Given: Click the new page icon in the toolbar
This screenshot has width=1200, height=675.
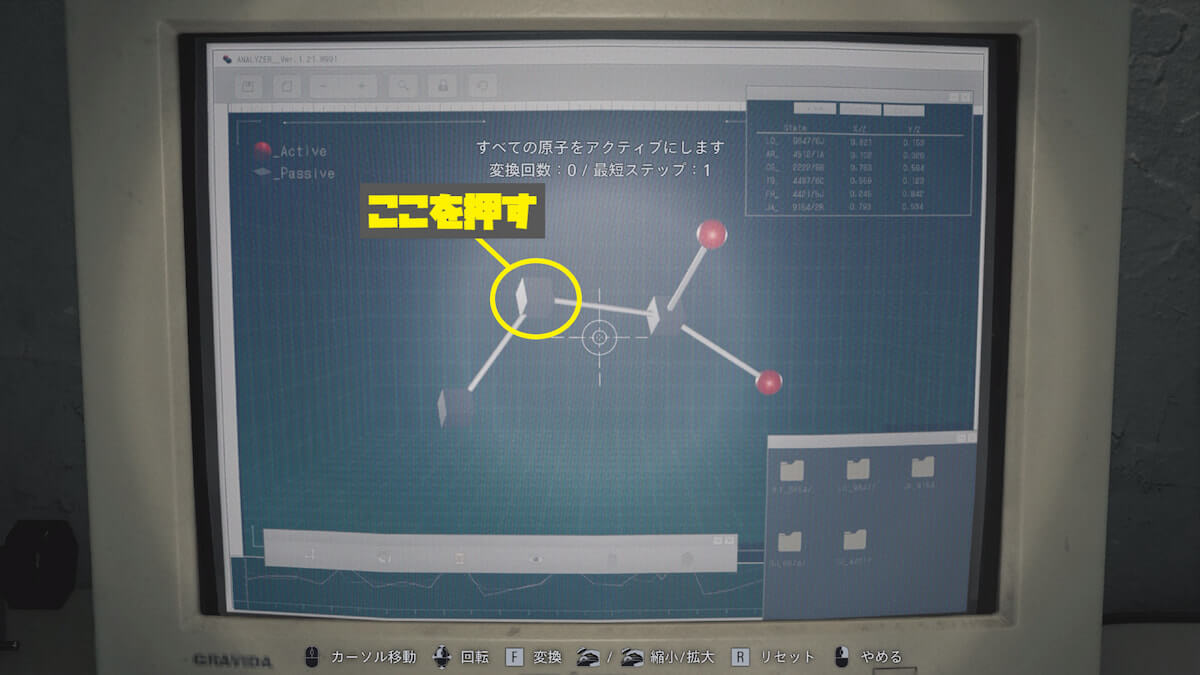Looking at the screenshot, I should (x=285, y=87).
